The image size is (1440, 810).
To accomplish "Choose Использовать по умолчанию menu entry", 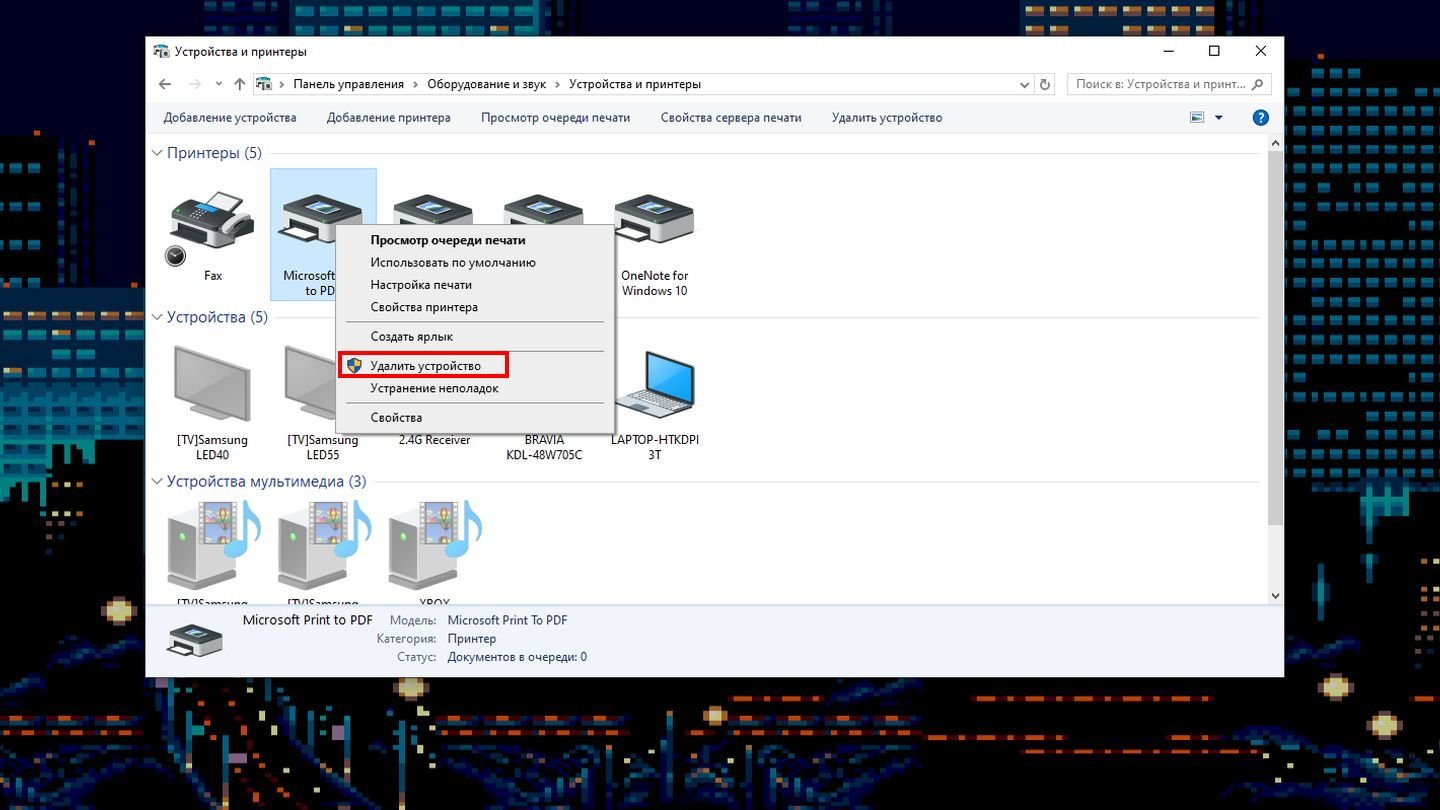I will [x=475, y=262].
